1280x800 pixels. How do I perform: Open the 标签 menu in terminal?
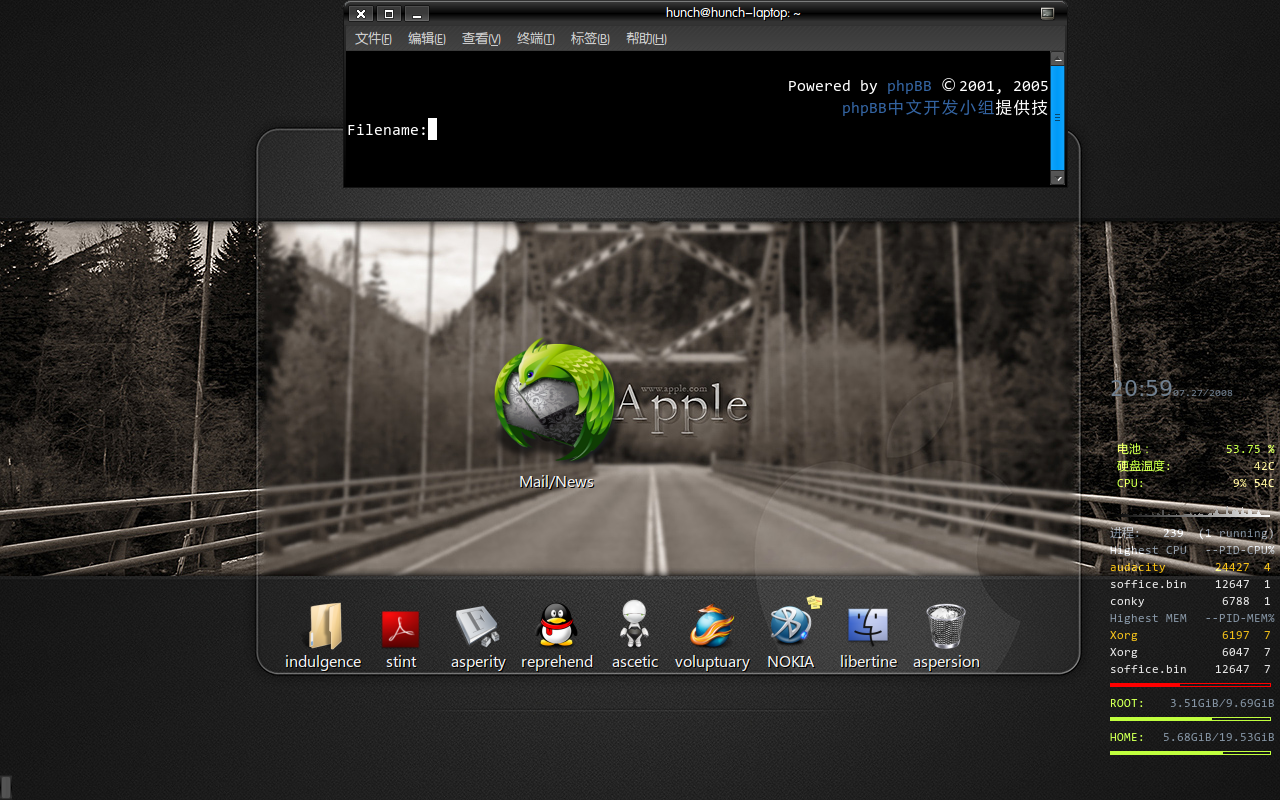click(590, 39)
